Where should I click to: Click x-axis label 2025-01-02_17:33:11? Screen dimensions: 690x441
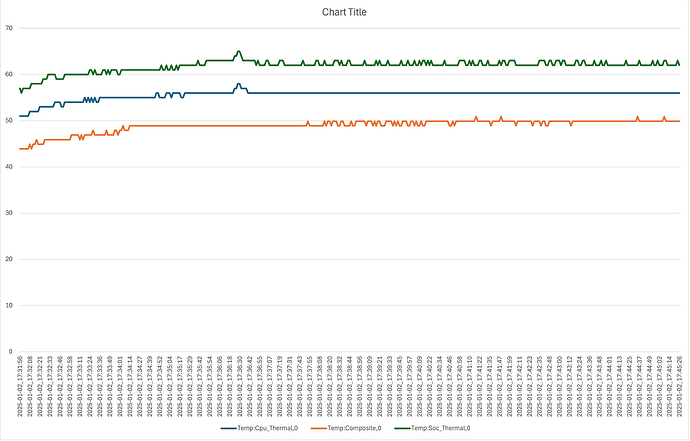80,386
